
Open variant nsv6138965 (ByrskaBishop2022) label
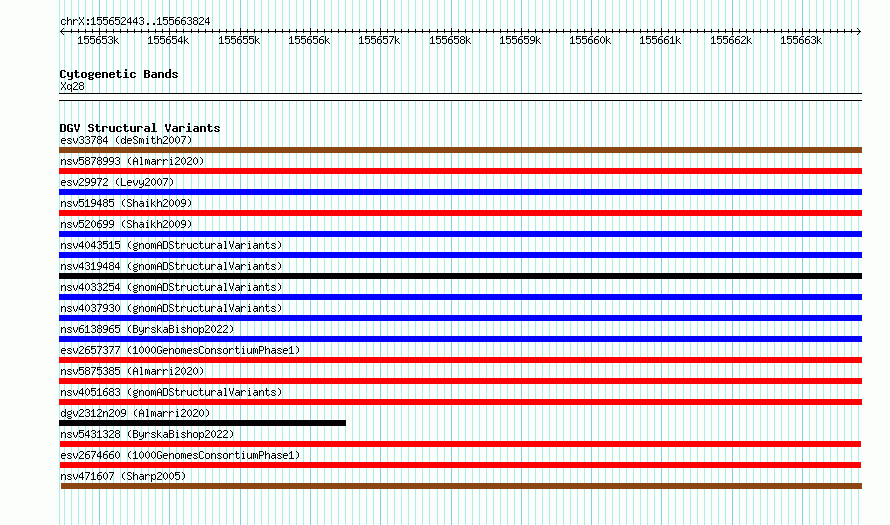[x=147, y=329]
